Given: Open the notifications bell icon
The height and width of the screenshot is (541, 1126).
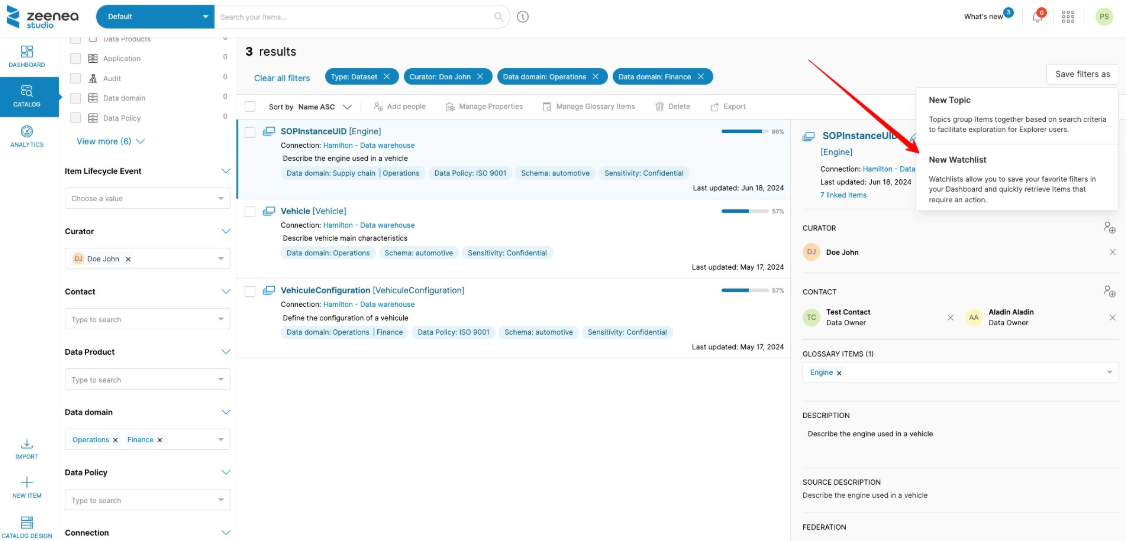Looking at the screenshot, I should coord(1037,17).
